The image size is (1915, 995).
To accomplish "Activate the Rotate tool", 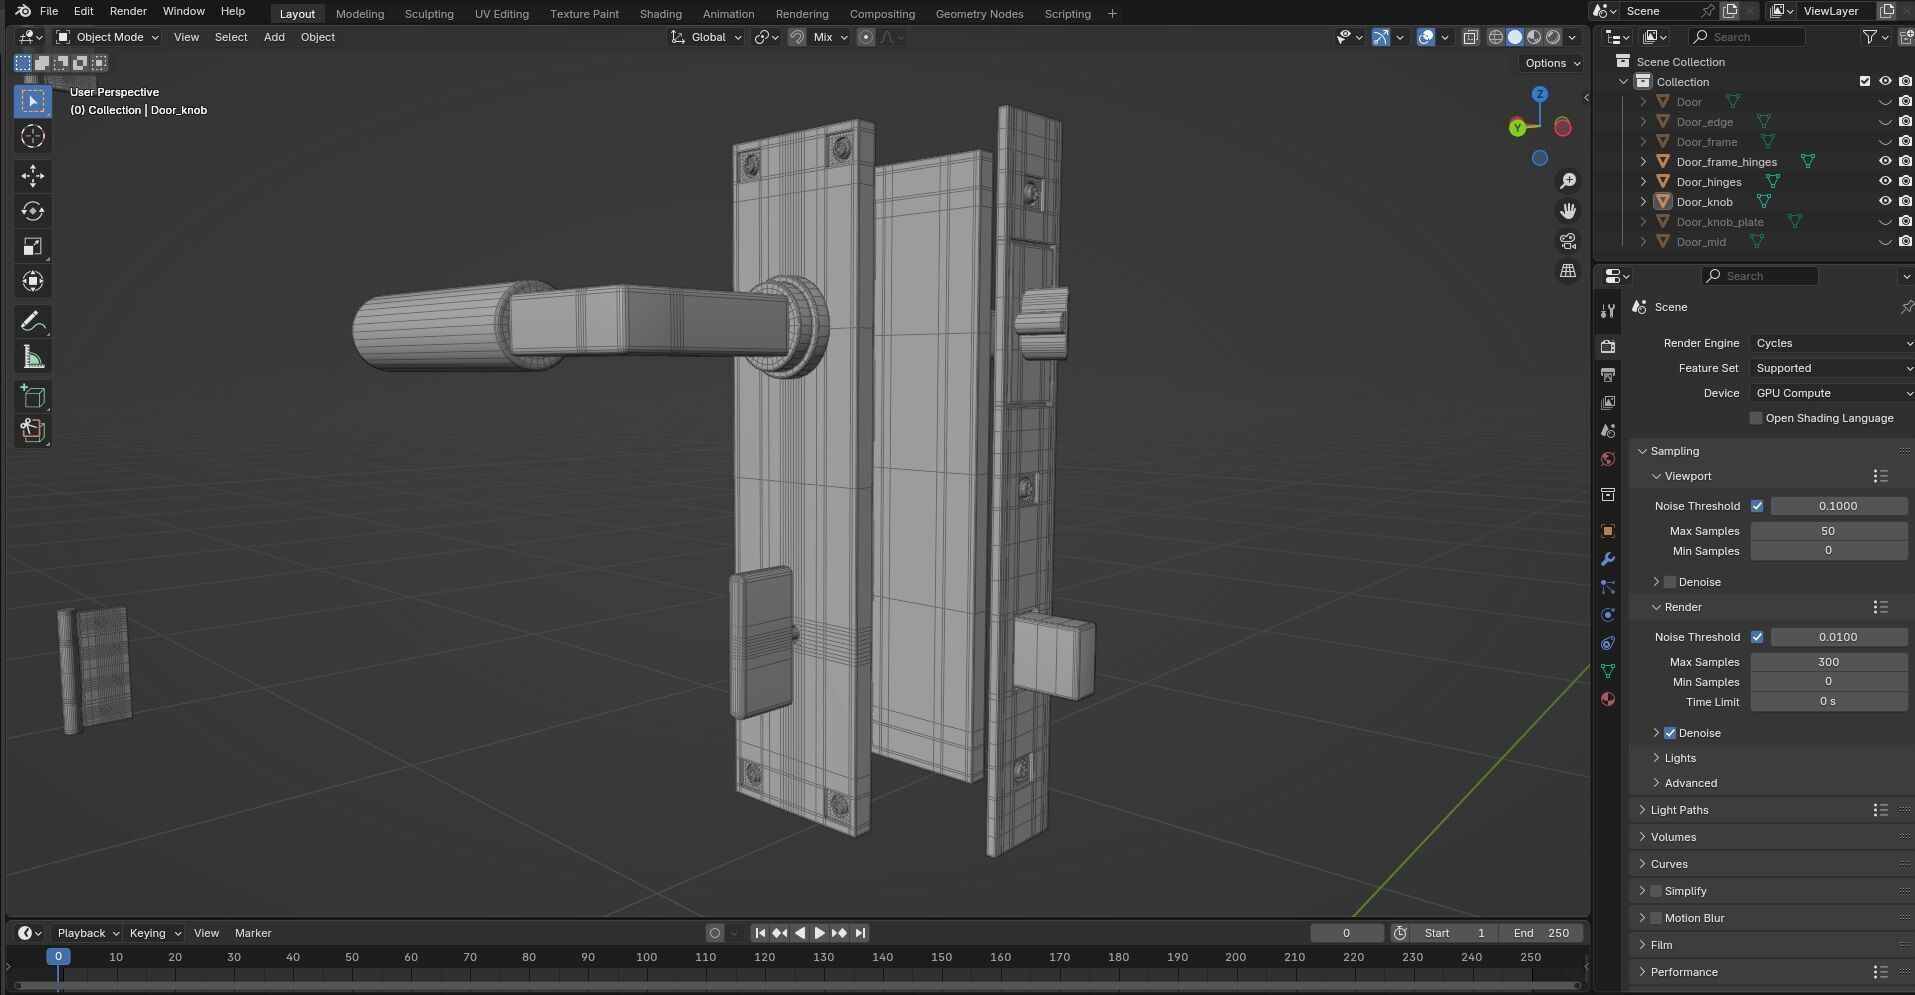I will 32,211.
